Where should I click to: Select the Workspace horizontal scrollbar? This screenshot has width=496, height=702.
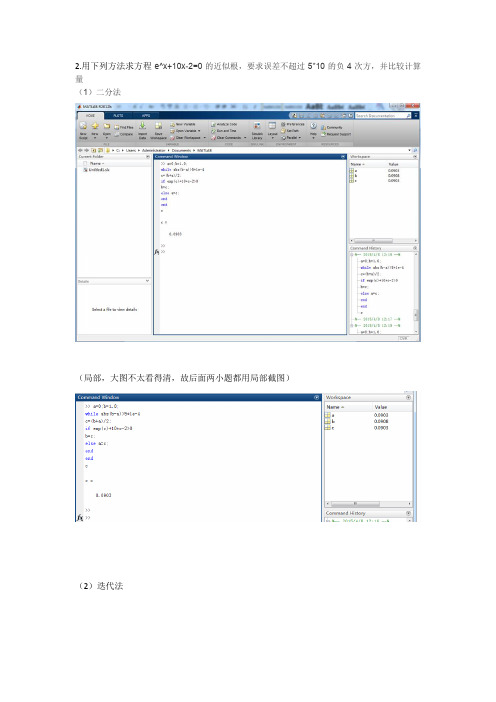(x=384, y=241)
